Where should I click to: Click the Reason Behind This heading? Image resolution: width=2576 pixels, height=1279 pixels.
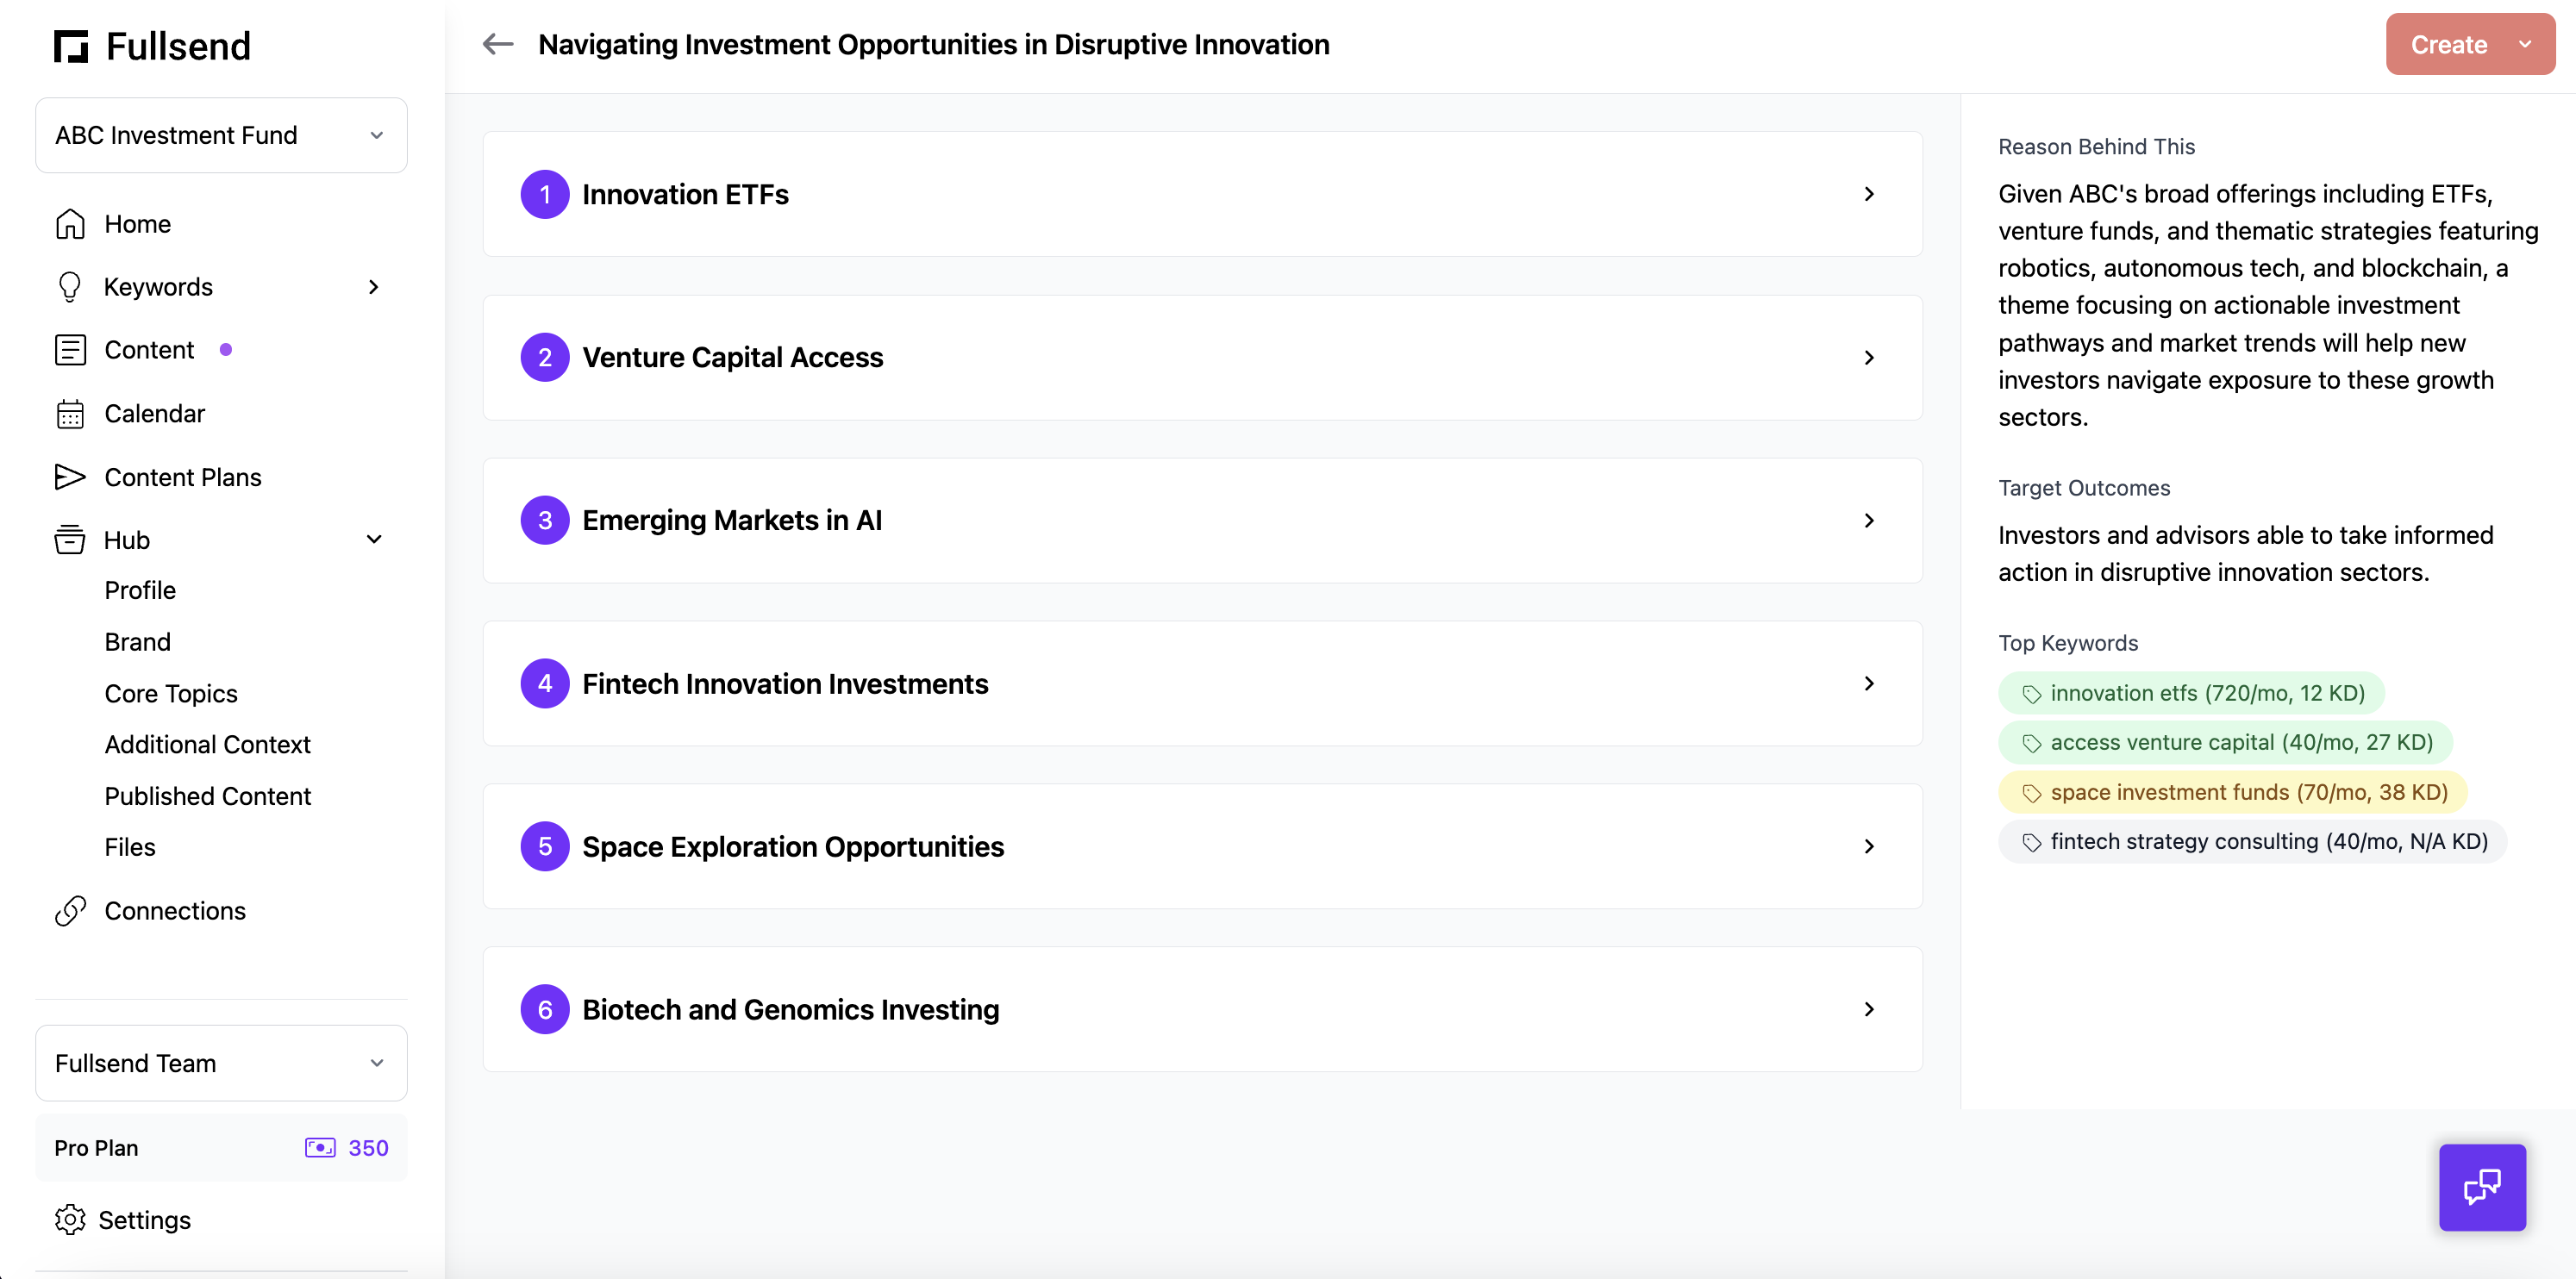pyautogui.click(x=2096, y=147)
